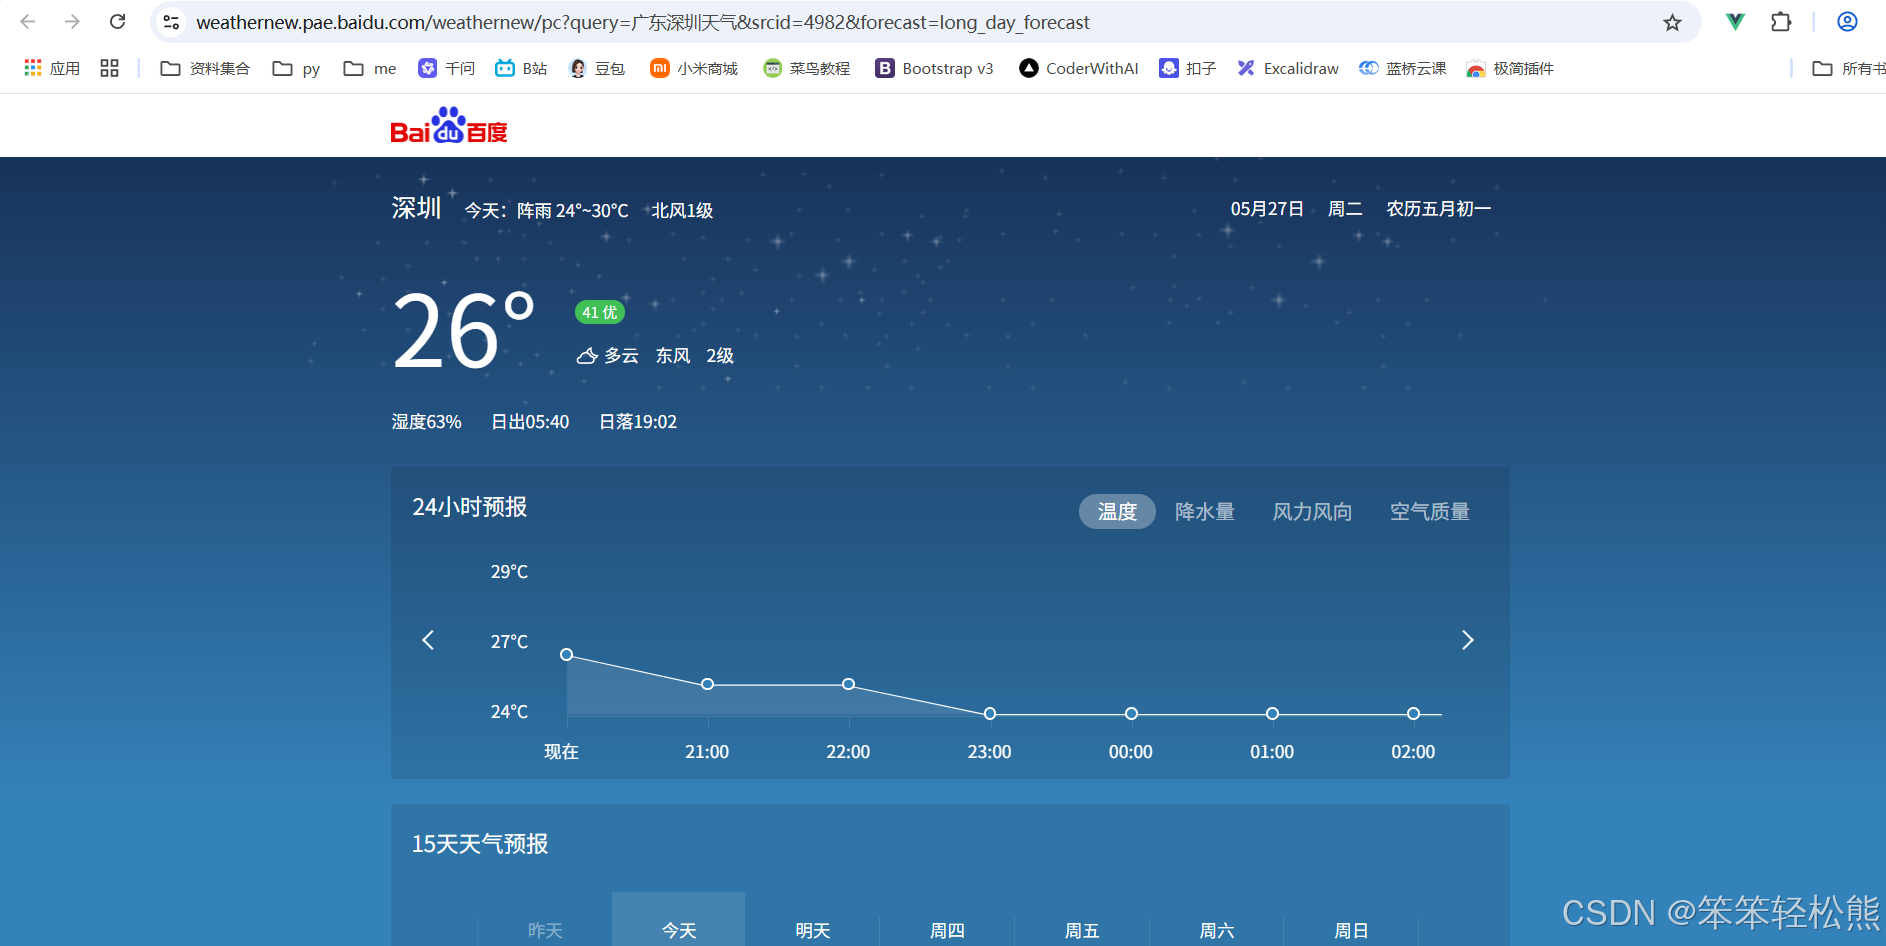Open the browser profile icon
The image size is (1886, 946).
1847,22
